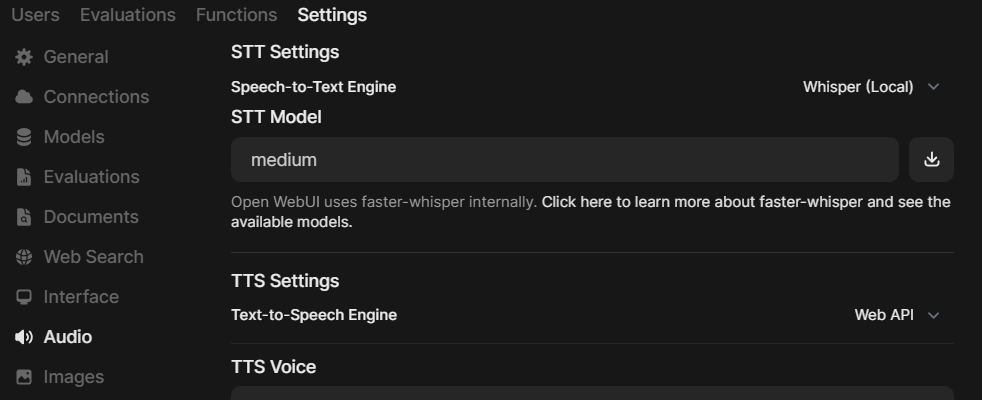Open the Text-to-Speech Engine dropdown
This screenshot has width=982, height=400.
(x=896, y=315)
